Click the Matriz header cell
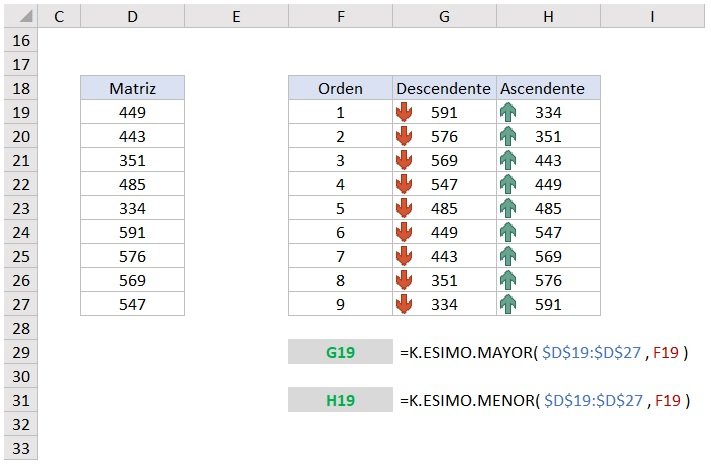The height and width of the screenshot is (466, 711). click(132, 88)
